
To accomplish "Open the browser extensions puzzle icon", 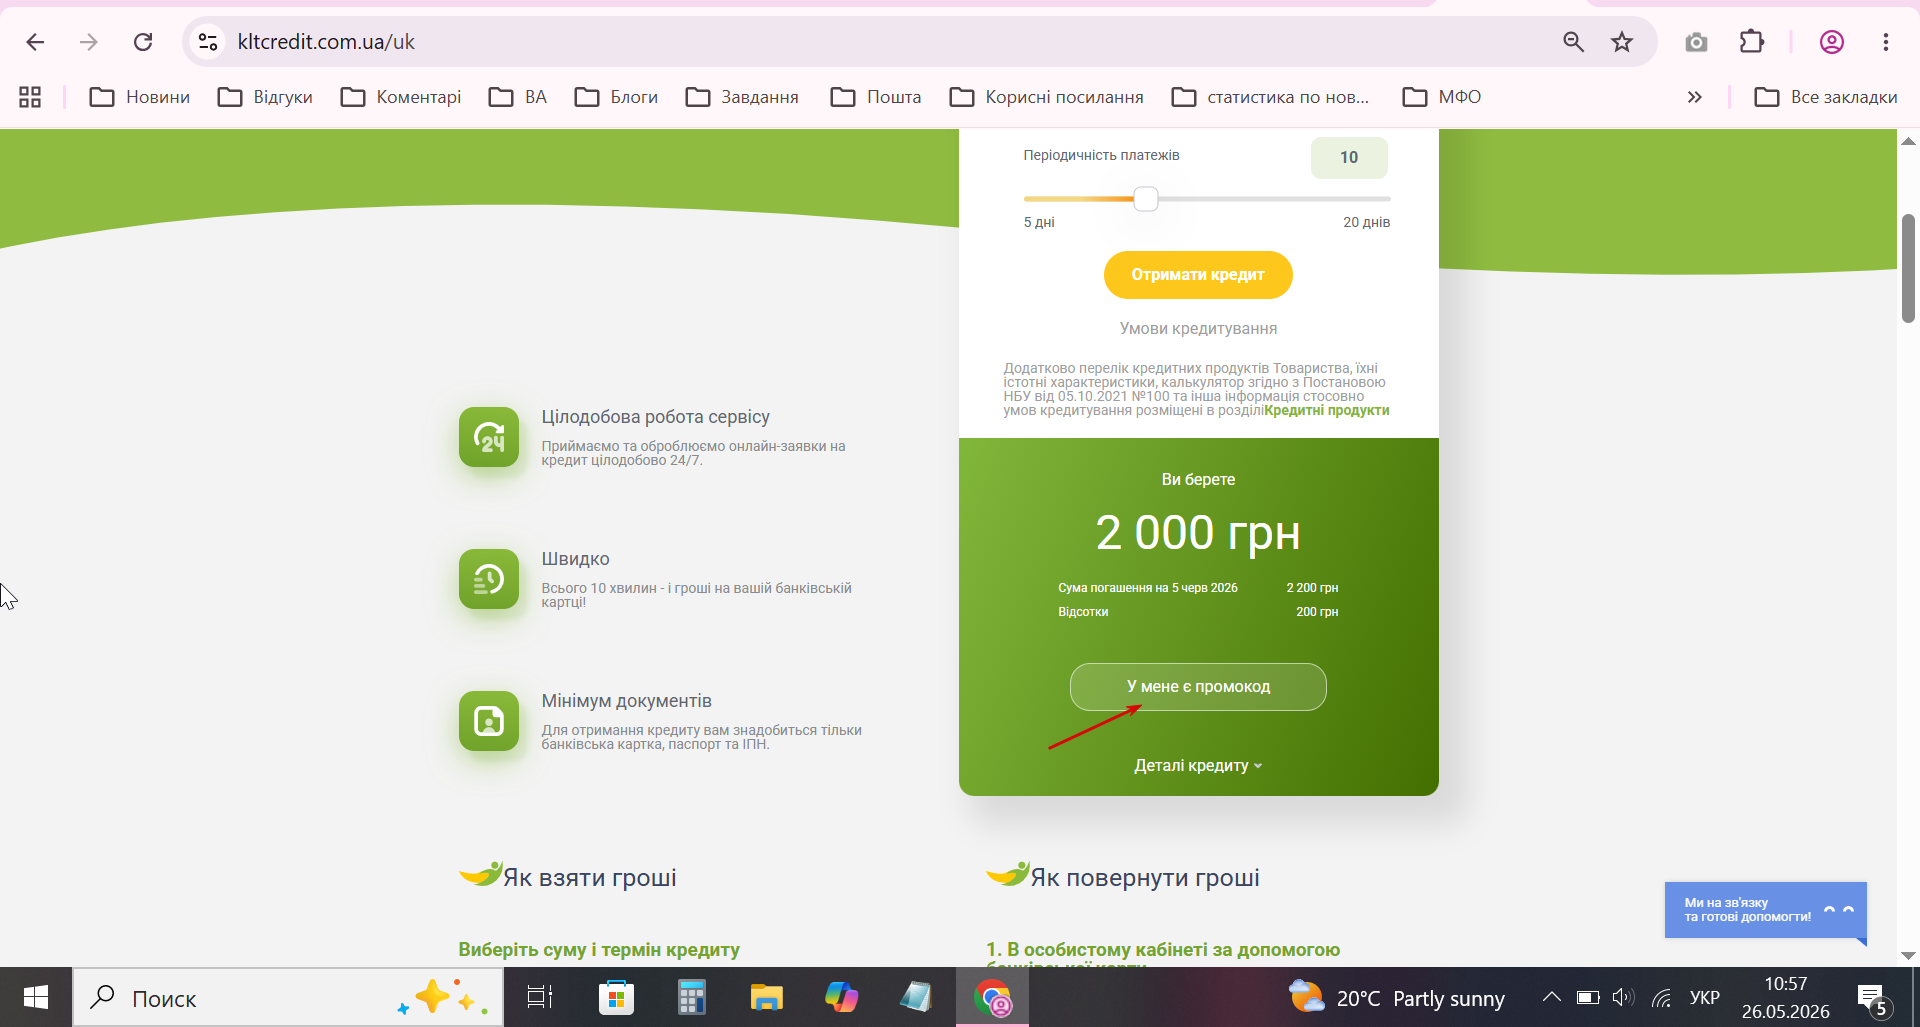I will [x=1752, y=42].
